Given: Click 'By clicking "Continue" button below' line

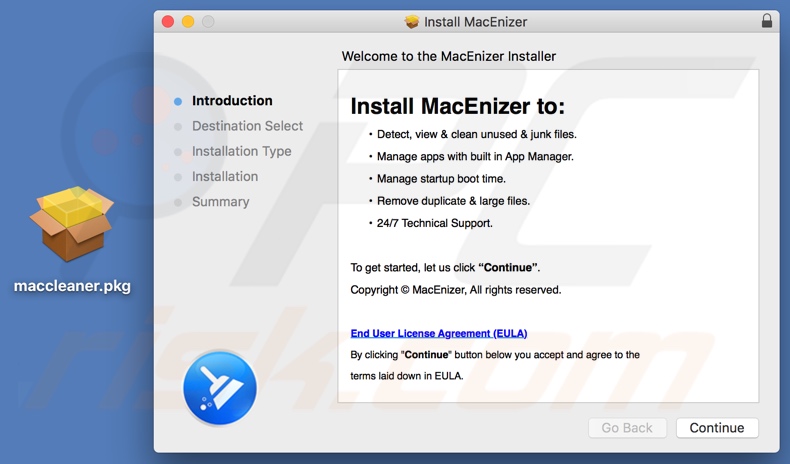Looking at the screenshot, I should [495, 355].
